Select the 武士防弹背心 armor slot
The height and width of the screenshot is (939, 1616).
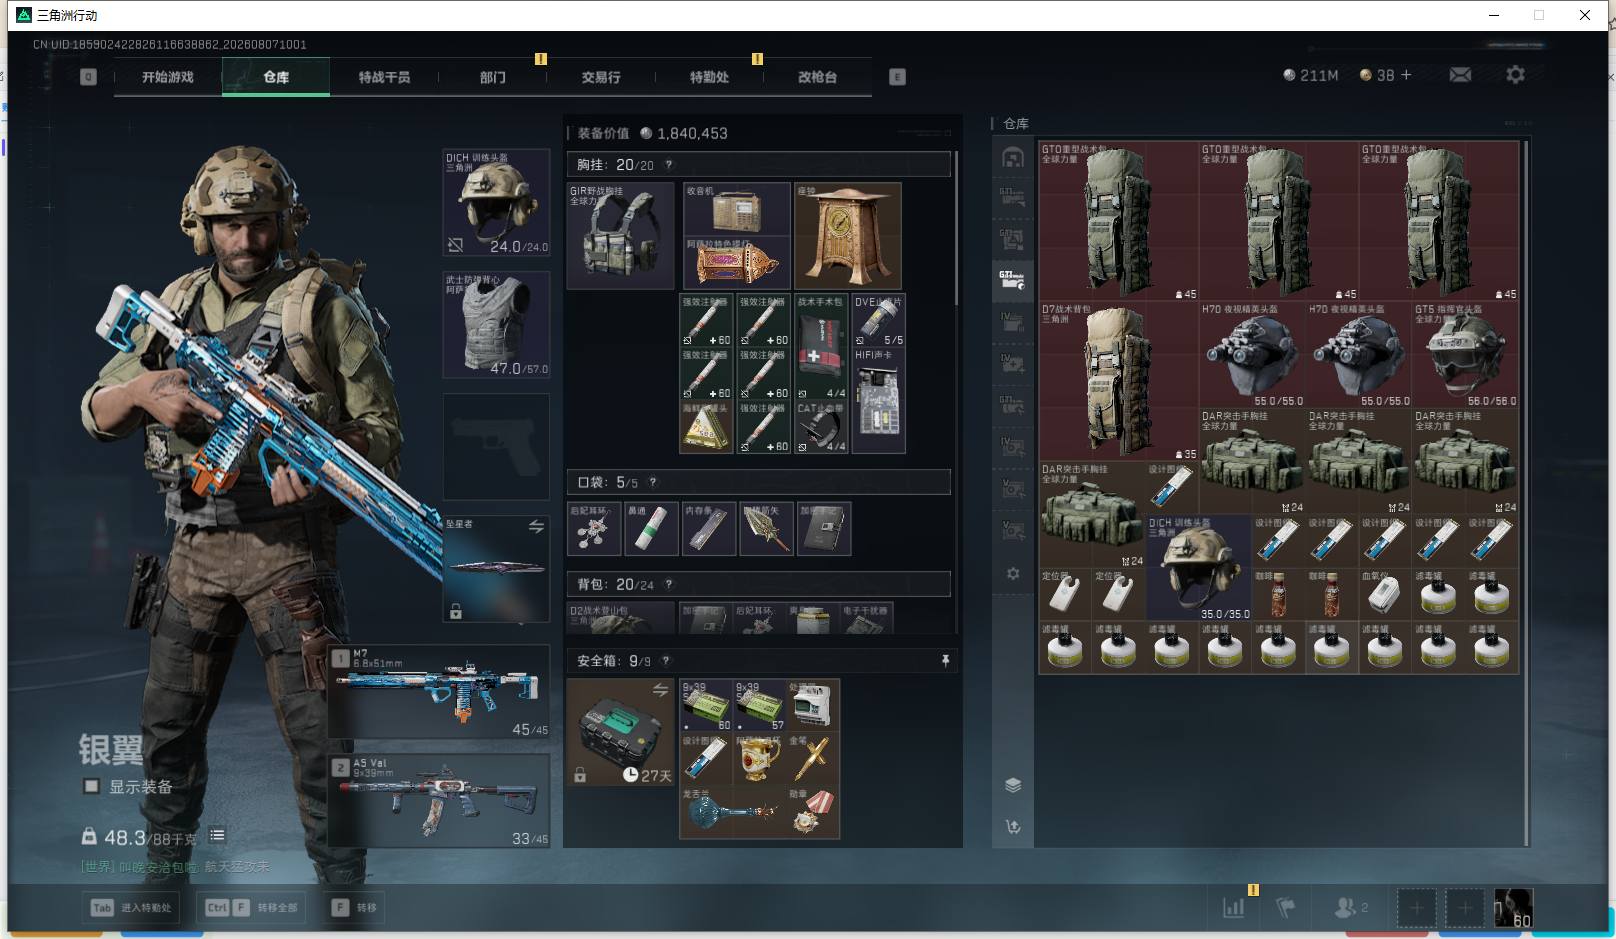pyautogui.click(x=496, y=325)
